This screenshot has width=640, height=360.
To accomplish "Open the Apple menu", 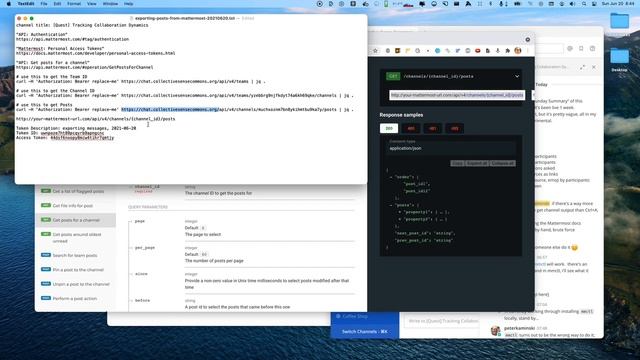I will (9, 4).
